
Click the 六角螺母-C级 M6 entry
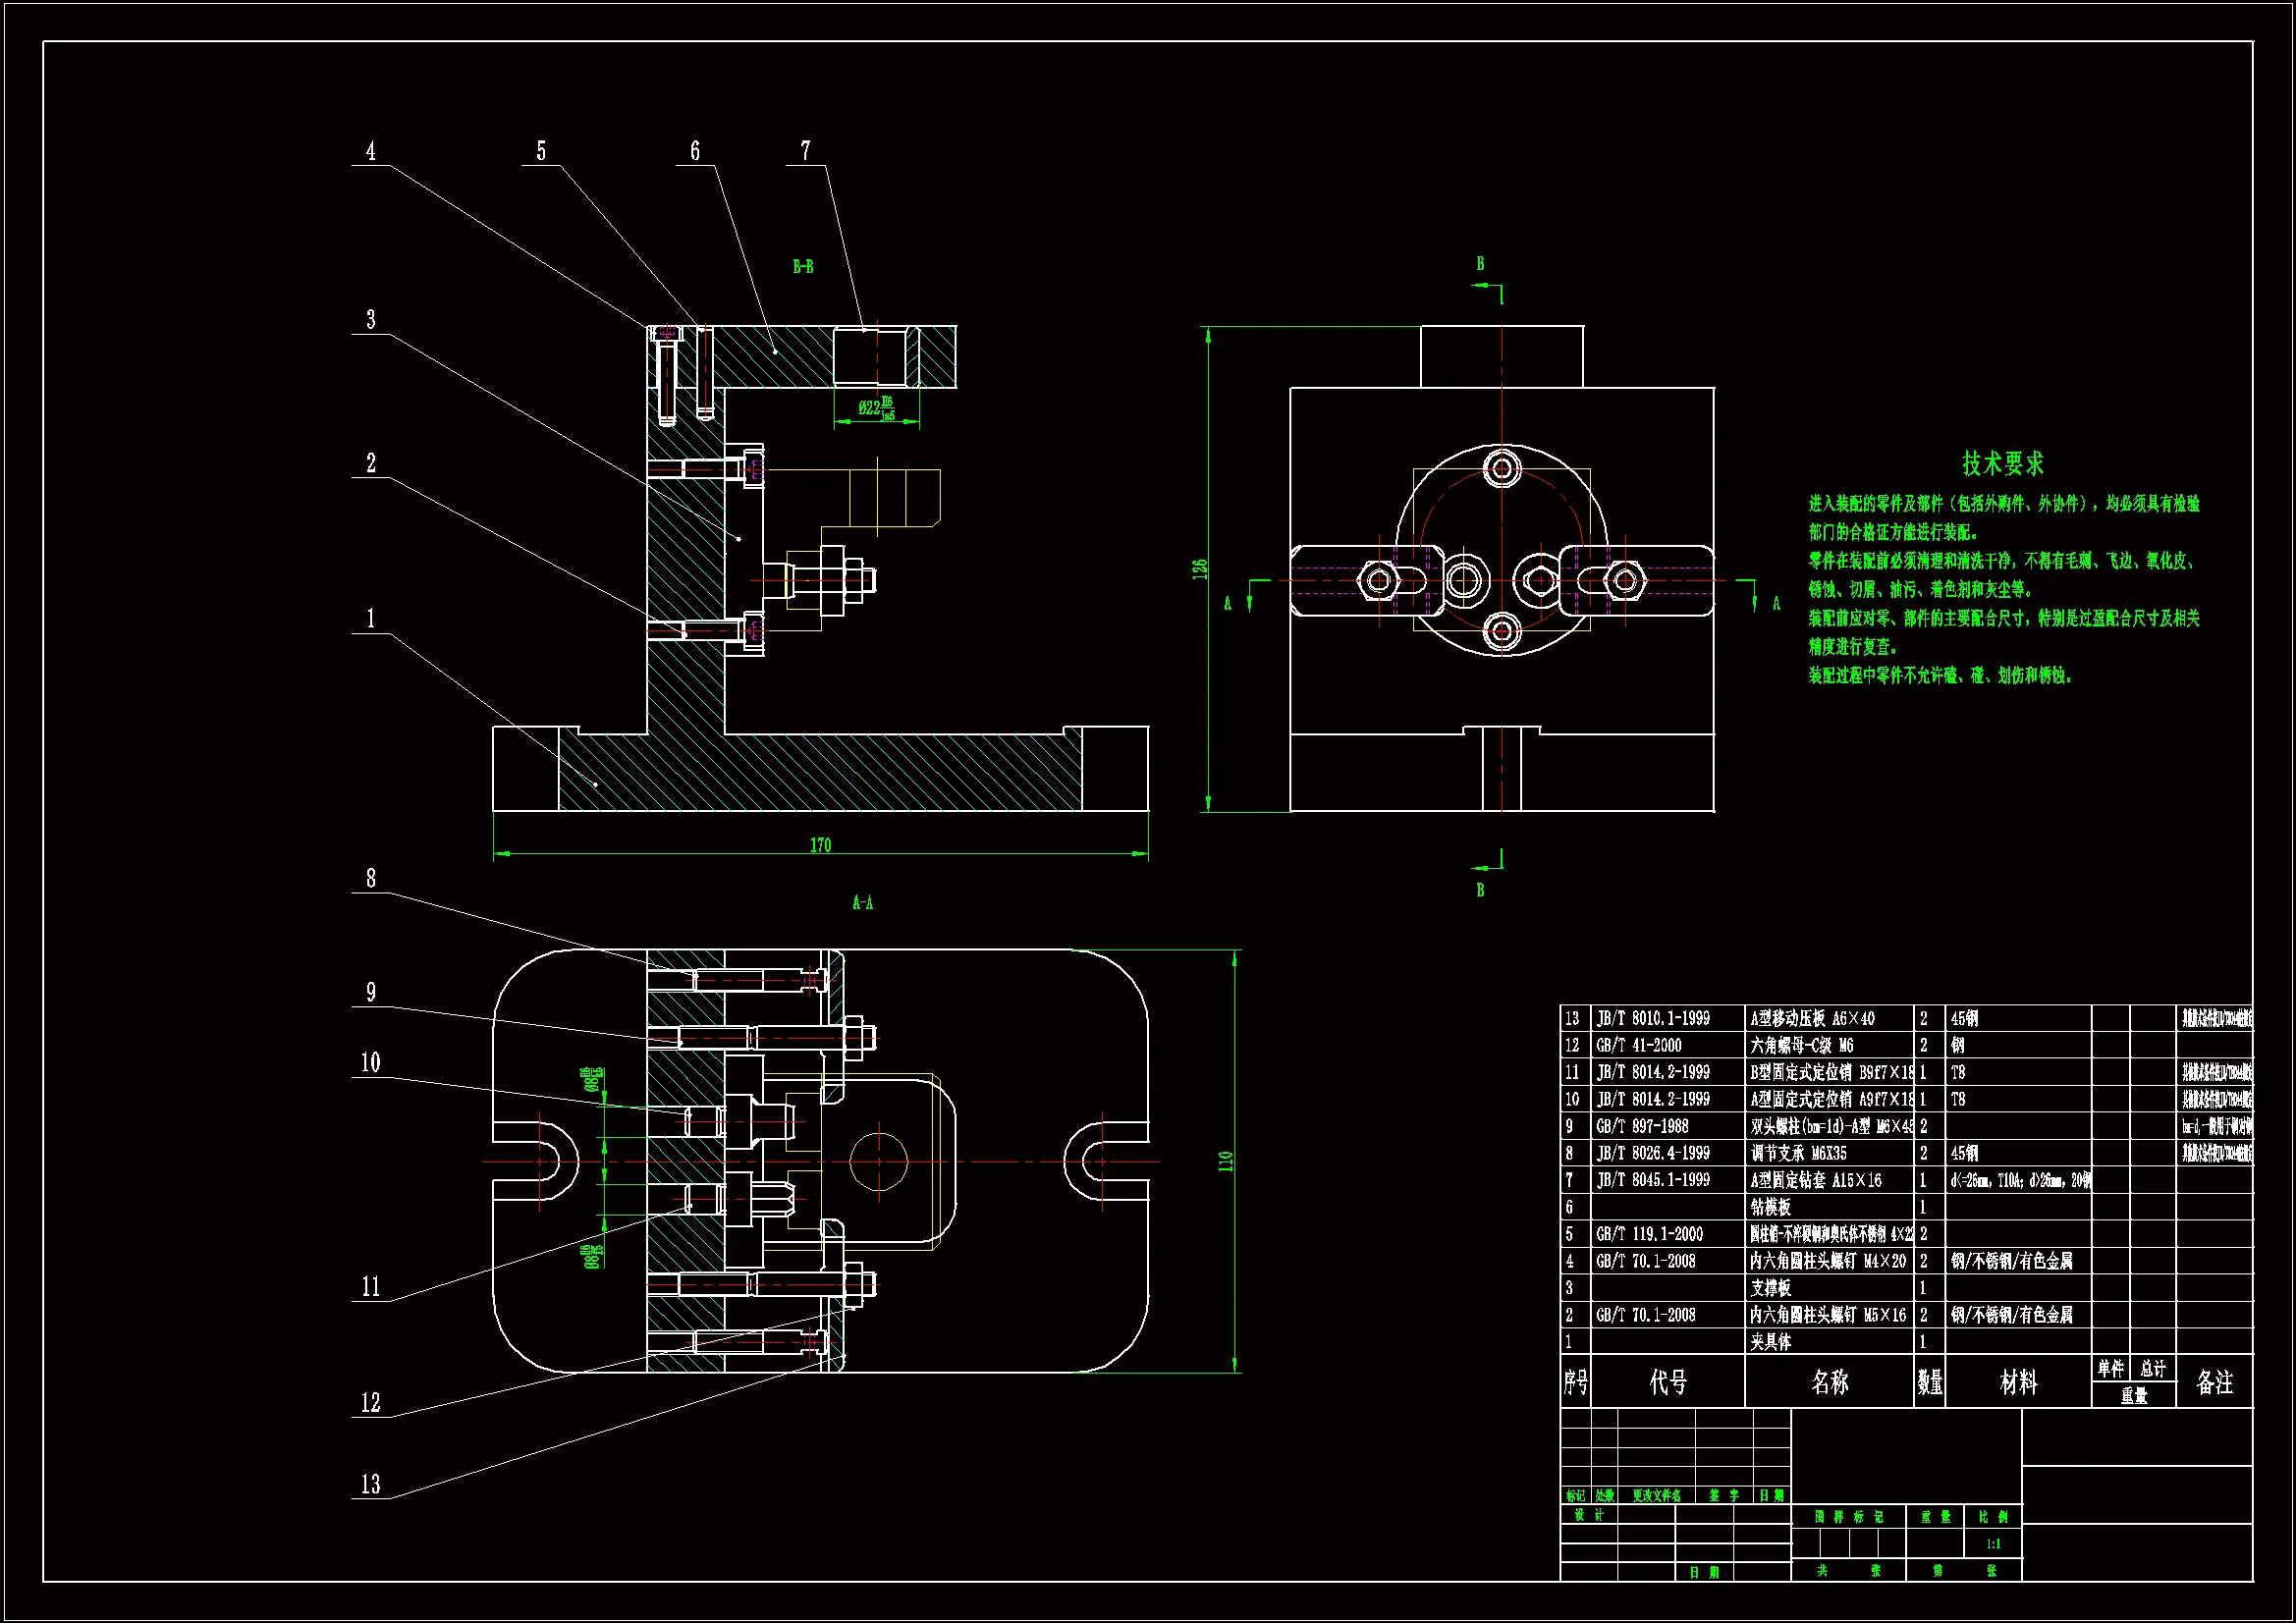coord(1802,1045)
